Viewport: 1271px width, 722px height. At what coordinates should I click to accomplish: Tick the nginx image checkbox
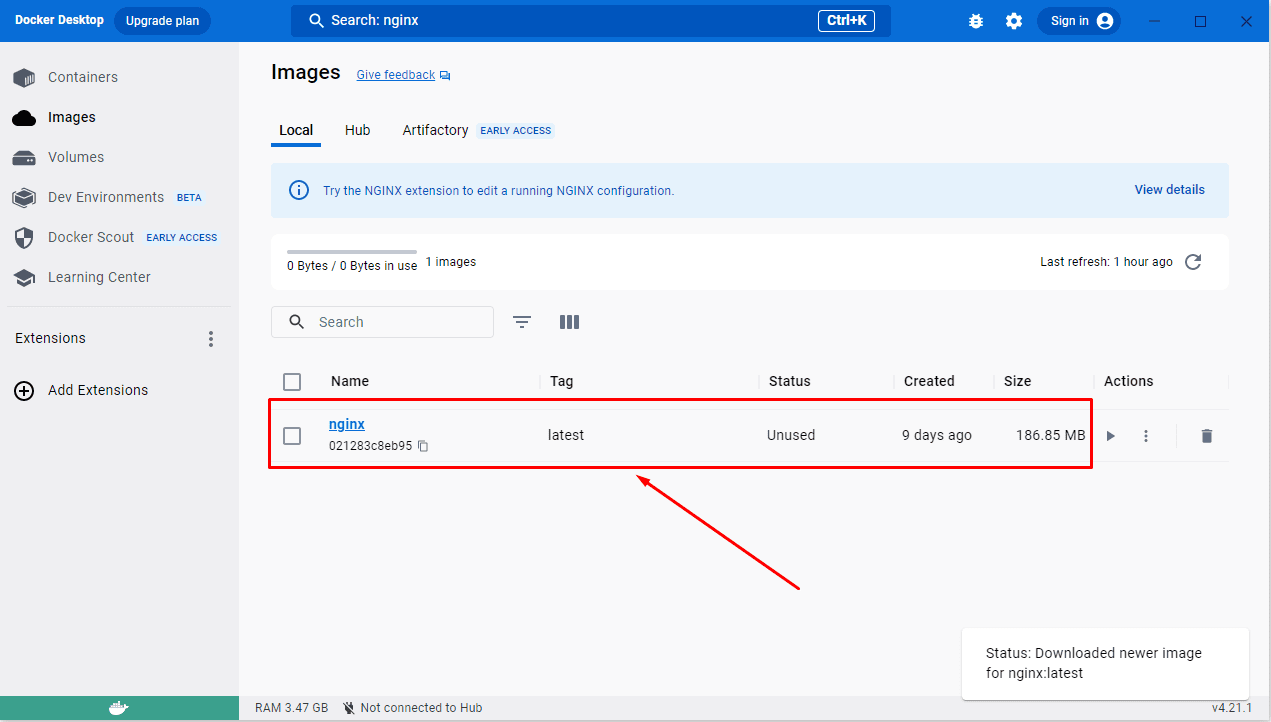[x=292, y=436]
